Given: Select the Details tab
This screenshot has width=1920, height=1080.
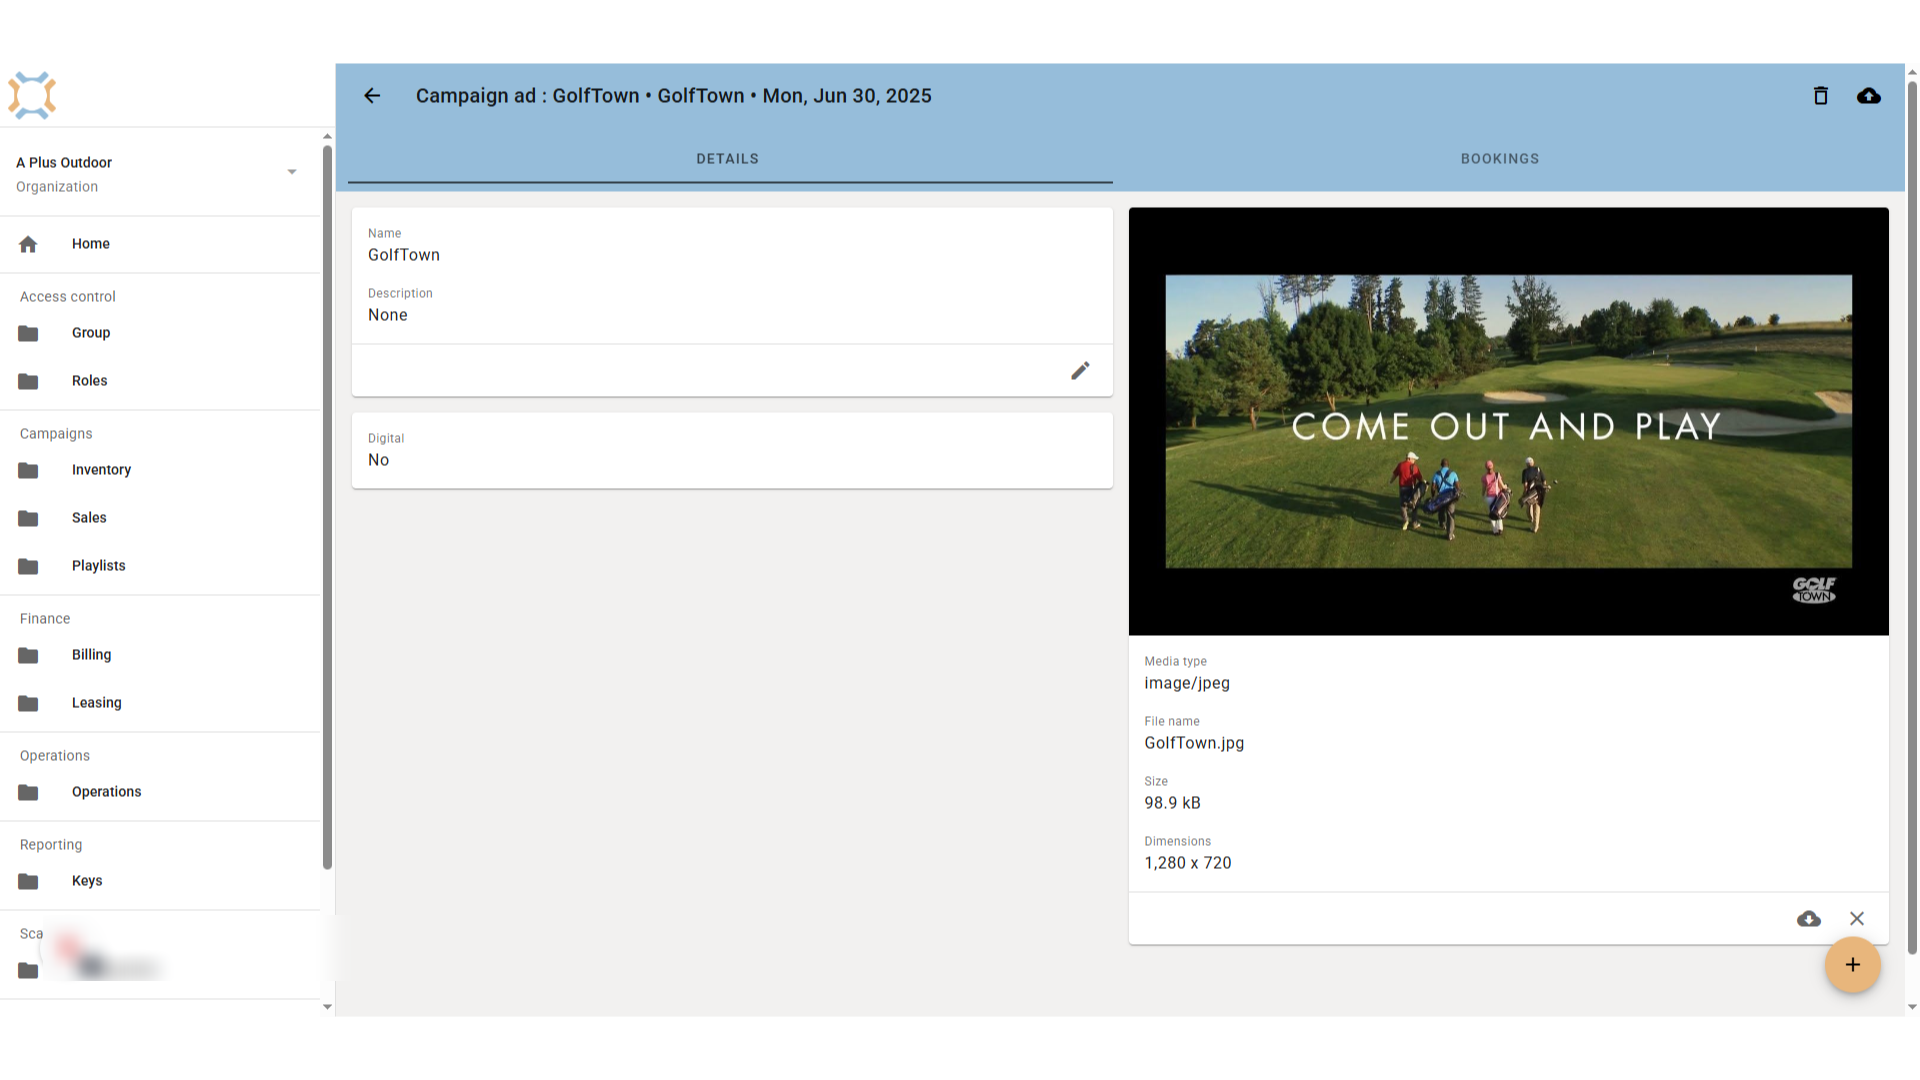Looking at the screenshot, I should point(728,159).
